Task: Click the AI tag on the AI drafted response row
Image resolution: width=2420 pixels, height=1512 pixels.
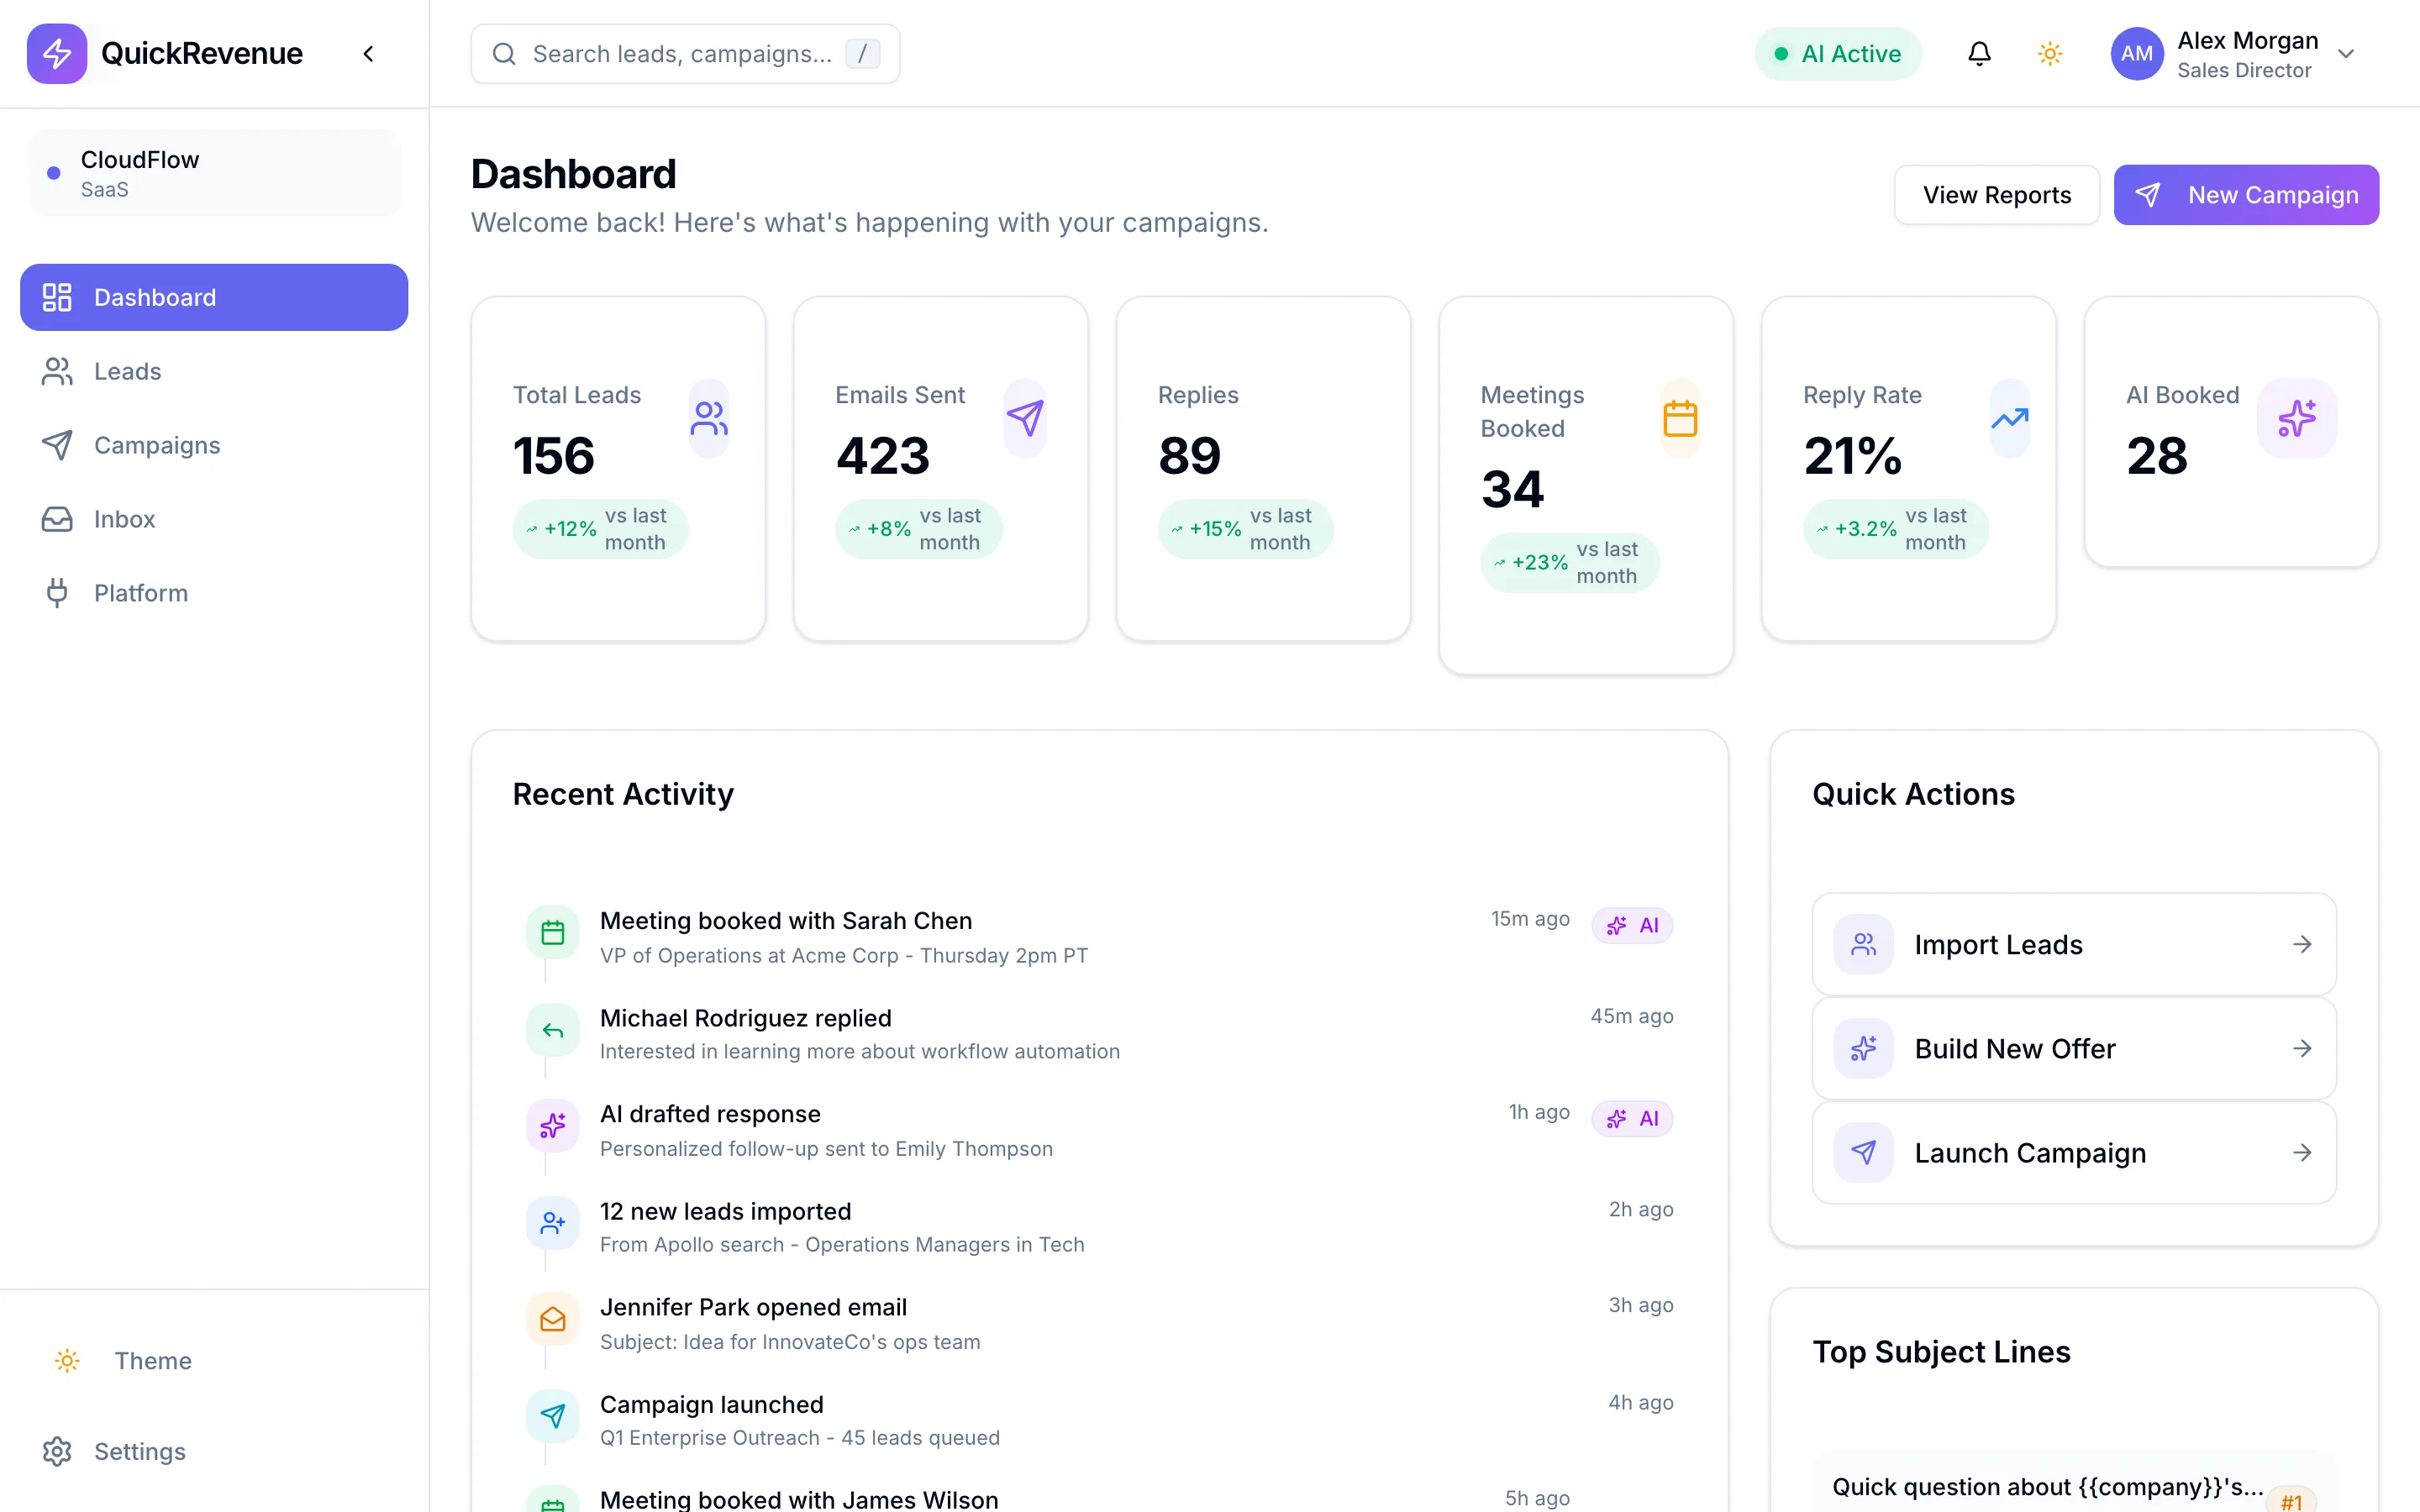Action: click(1632, 1118)
